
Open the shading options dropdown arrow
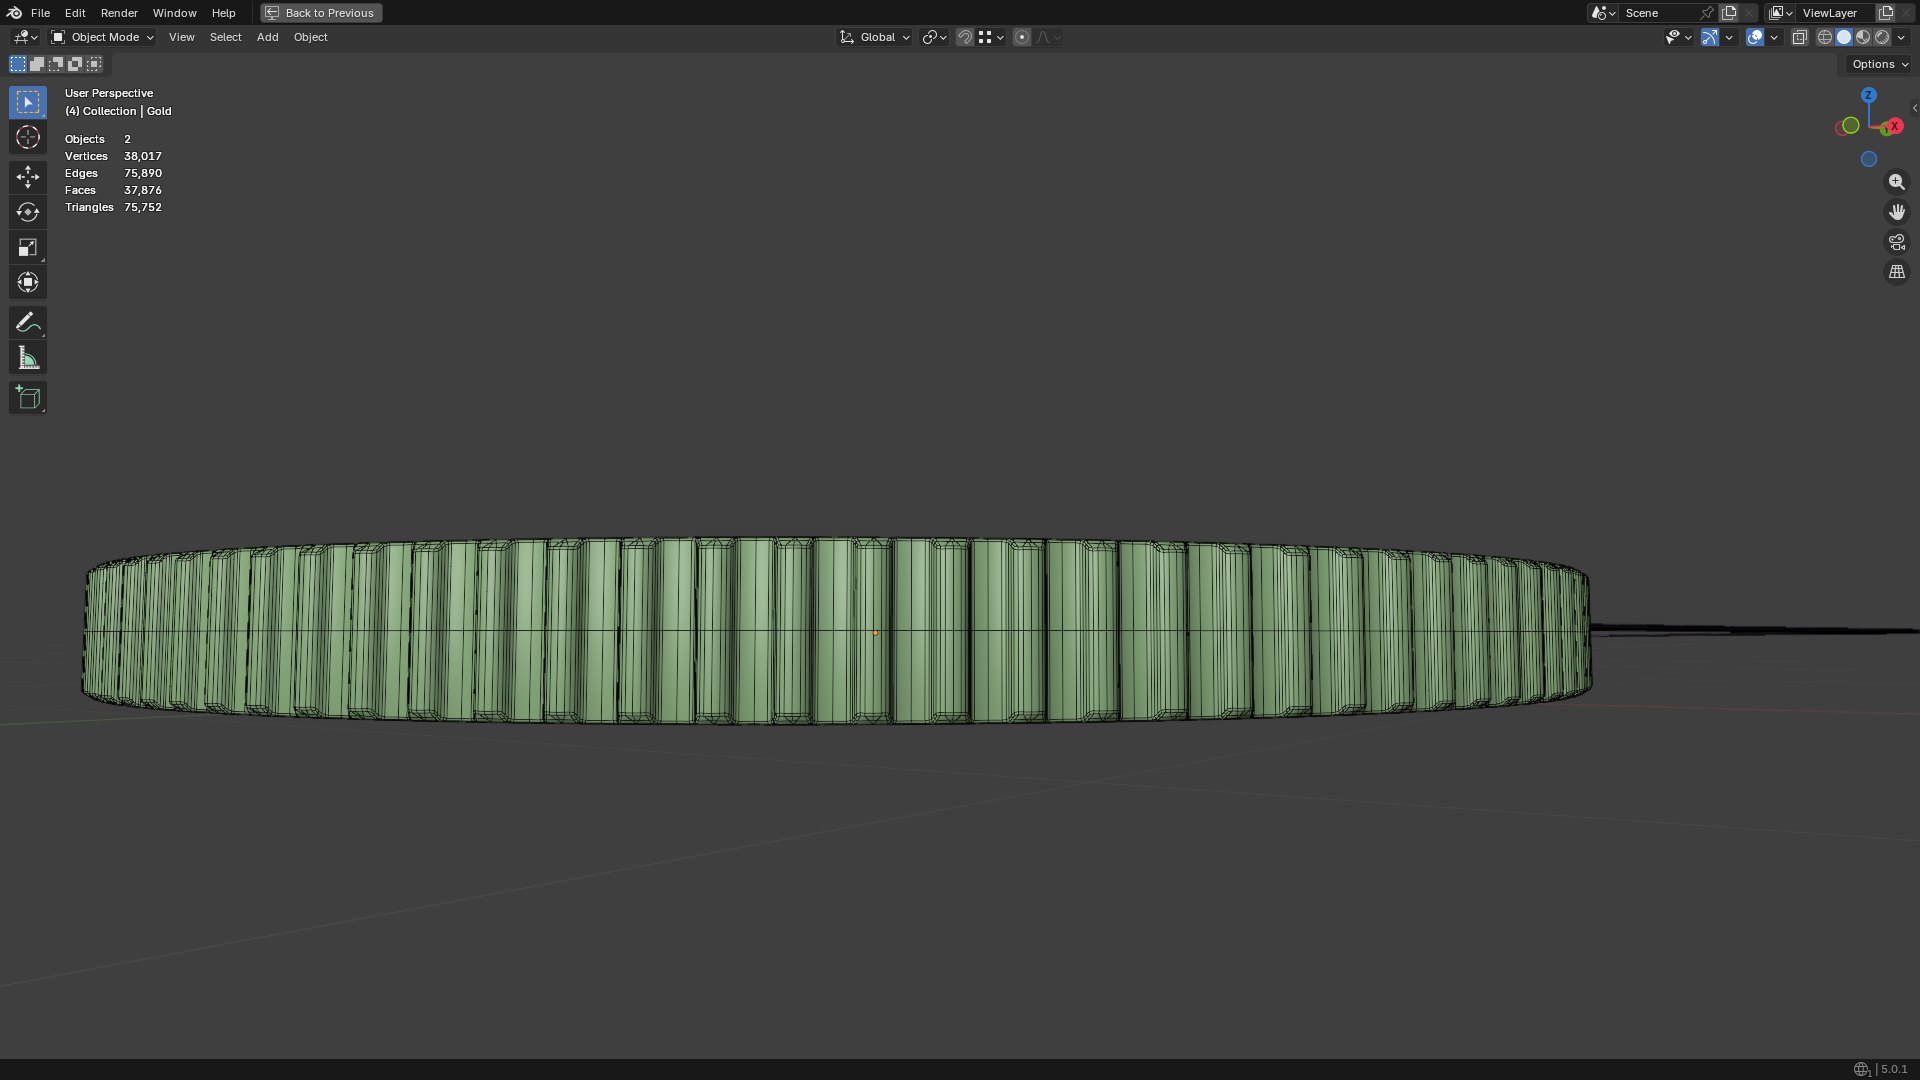click(x=1901, y=37)
